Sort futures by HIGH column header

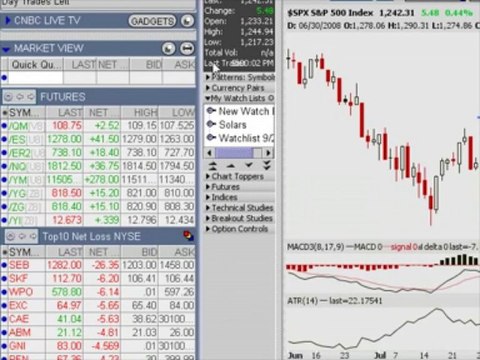pos(139,113)
